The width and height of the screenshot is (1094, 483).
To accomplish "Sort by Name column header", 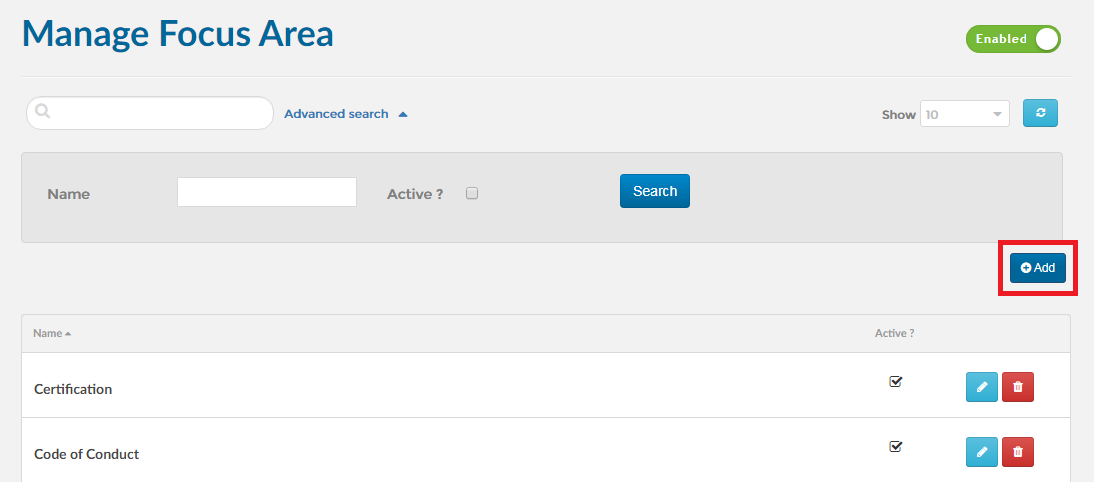I will [x=47, y=333].
